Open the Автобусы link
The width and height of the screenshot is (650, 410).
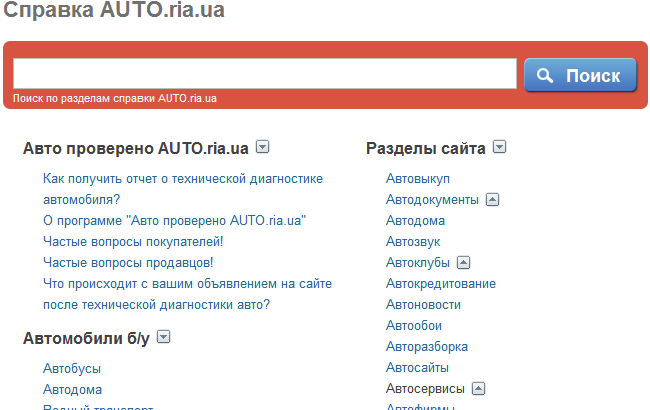(x=72, y=369)
